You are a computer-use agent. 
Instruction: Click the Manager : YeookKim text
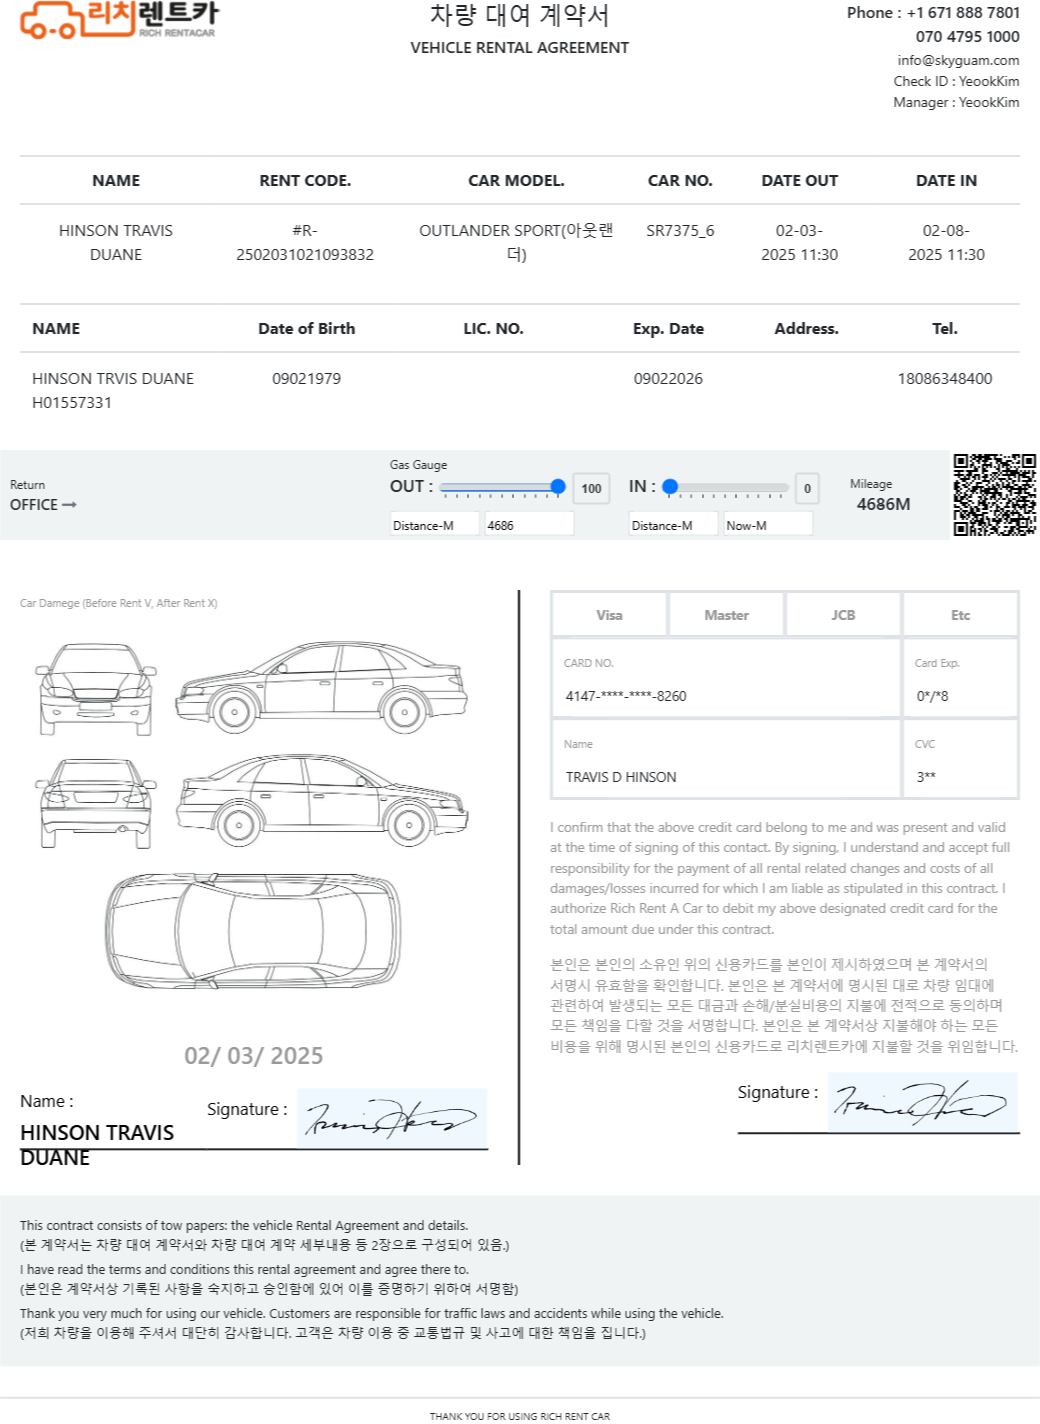coord(956,102)
